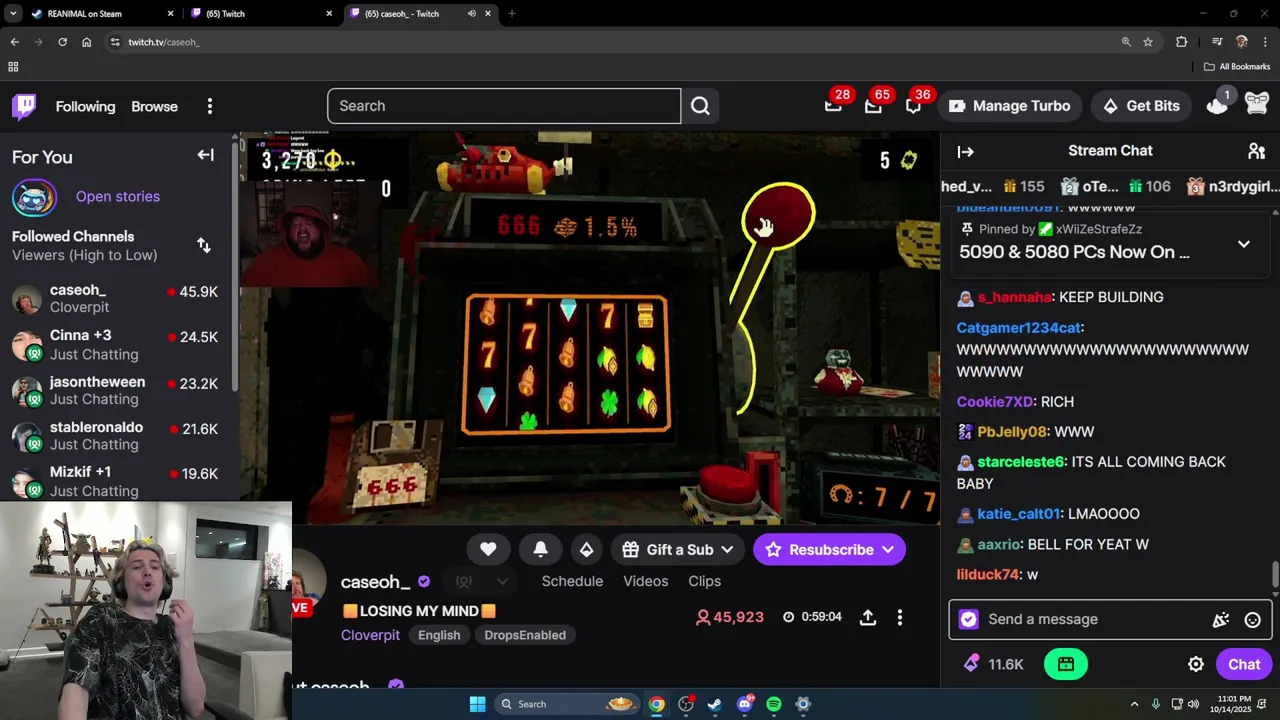Open the Resubscribe dropdown button
Viewport: 1280px width, 720px height.
829,549
